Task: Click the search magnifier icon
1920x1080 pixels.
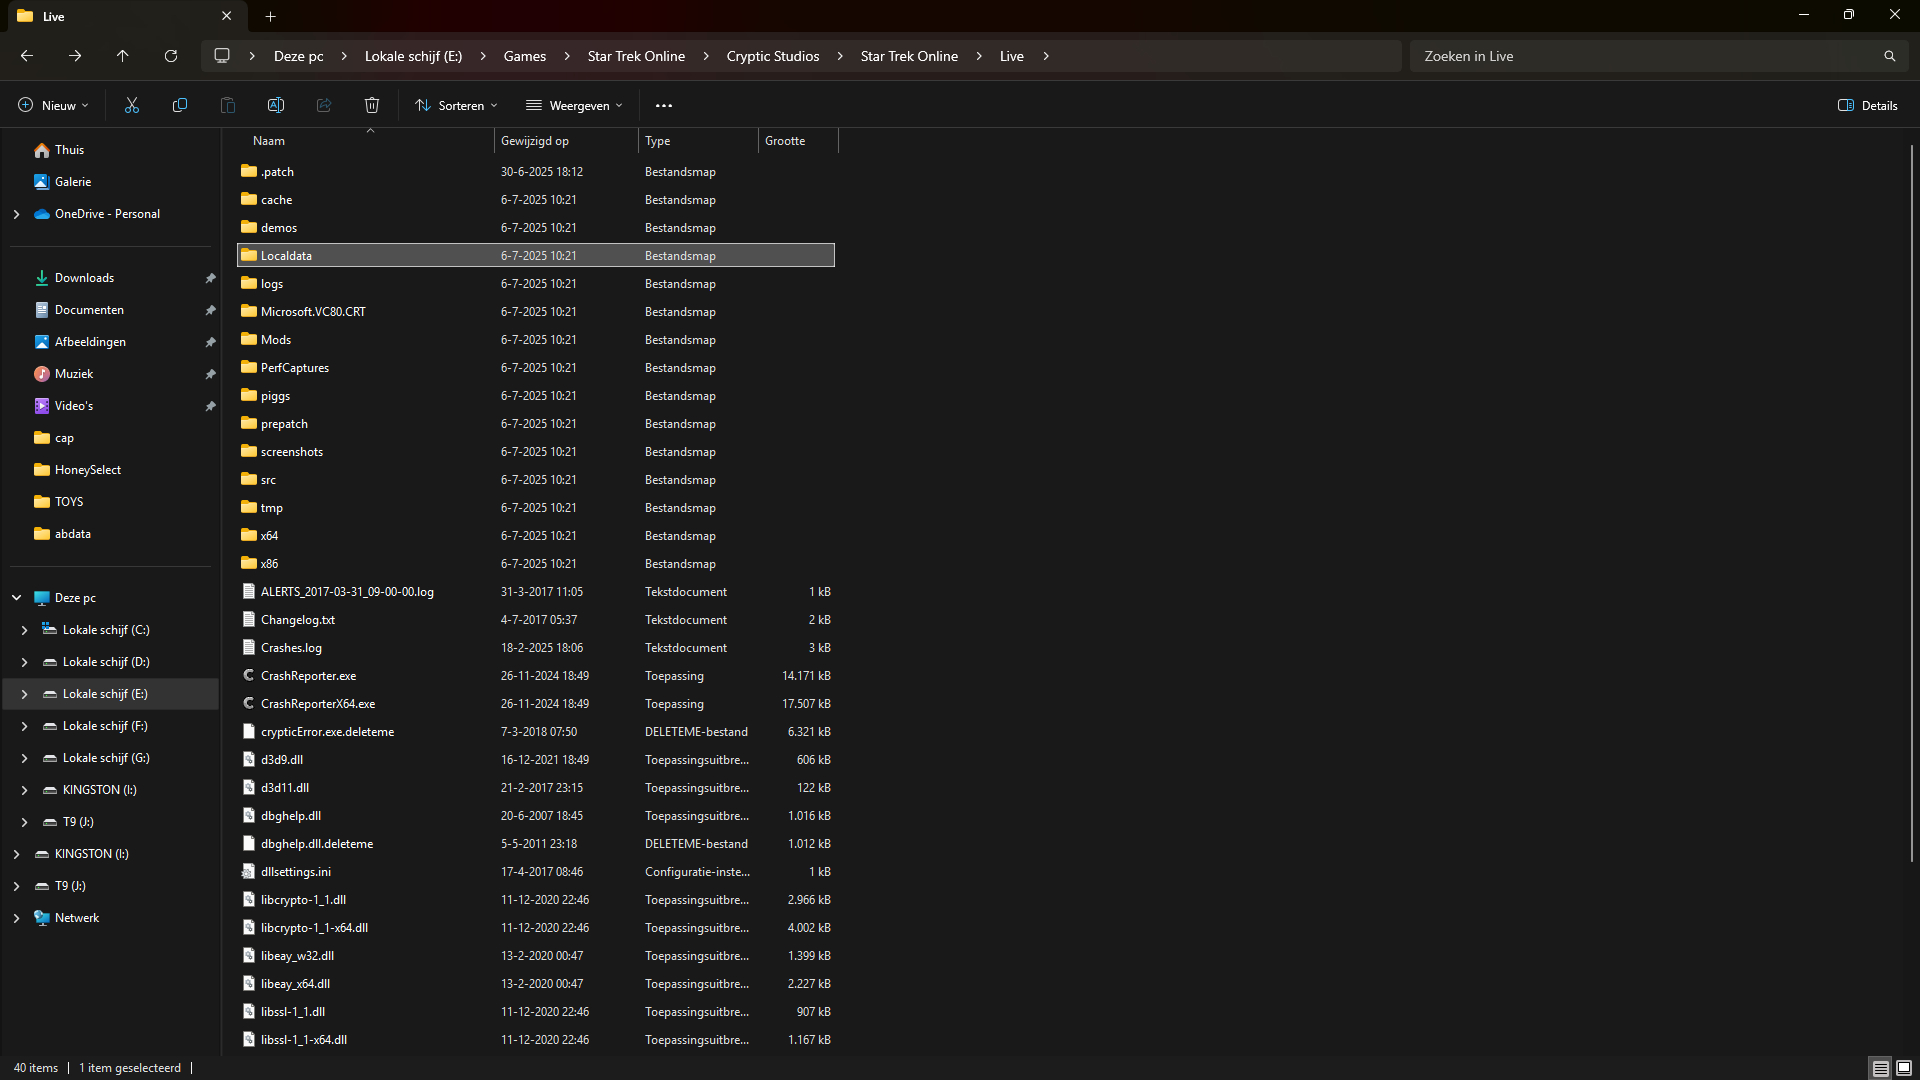Action: (x=1889, y=56)
